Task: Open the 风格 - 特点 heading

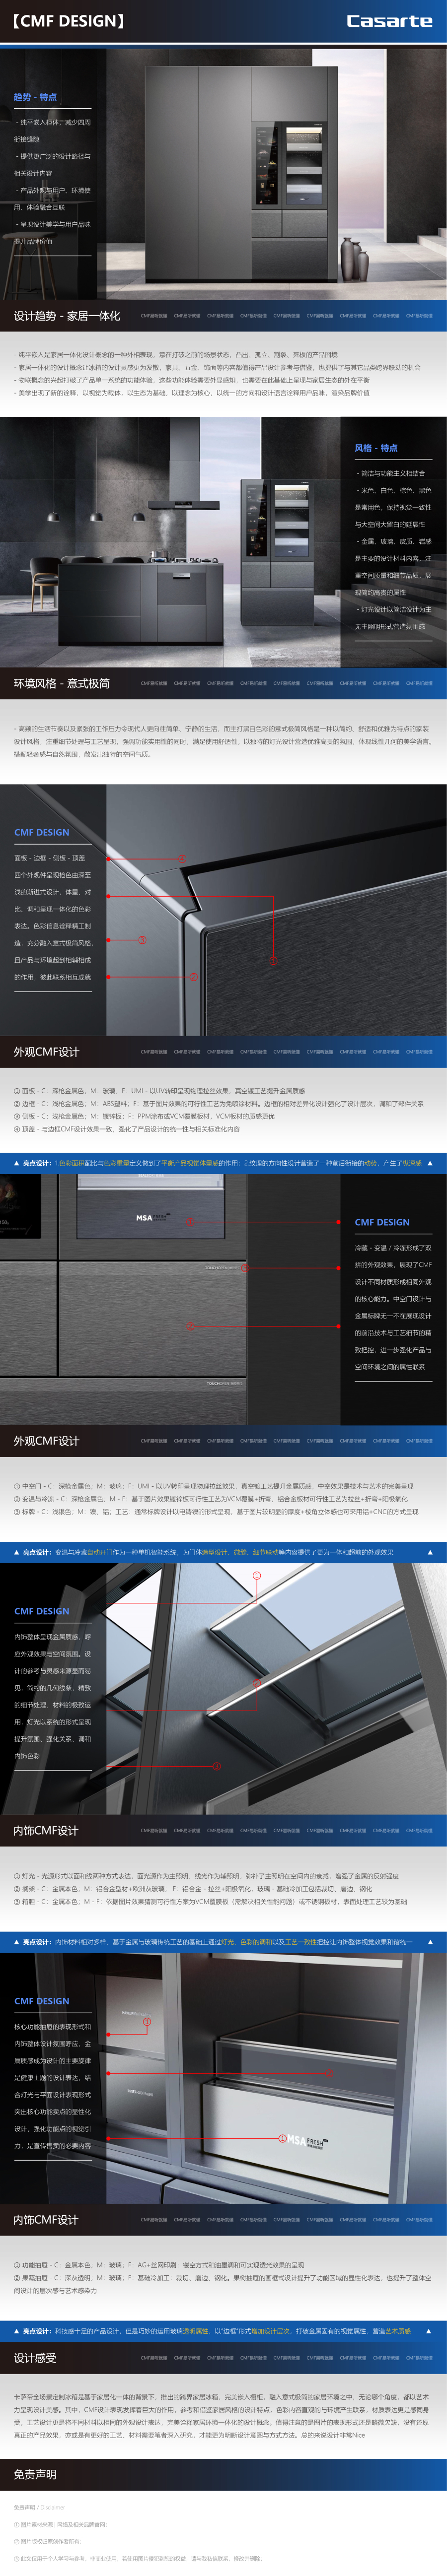Action: (376, 448)
